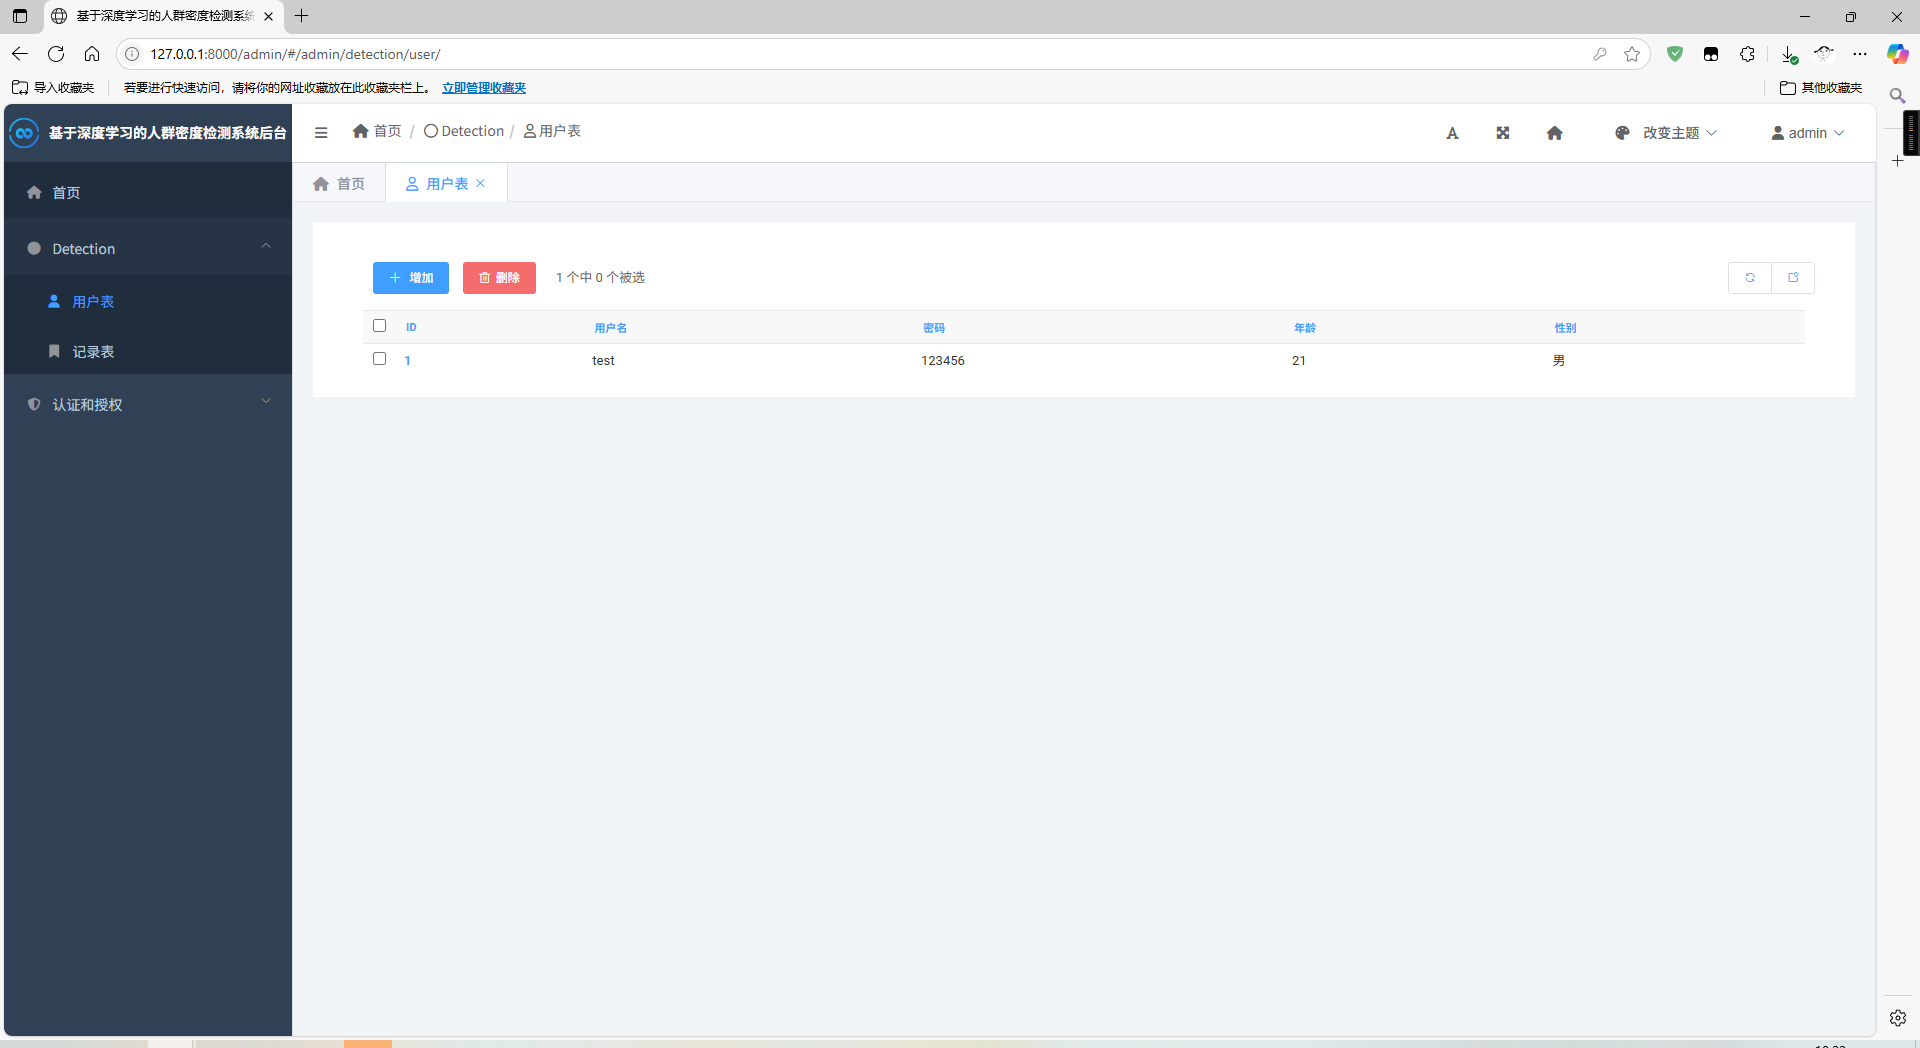Image resolution: width=1920 pixels, height=1048 pixels.
Task: Sort by the 用户名 column header
Action: click(x=610, y=328)
